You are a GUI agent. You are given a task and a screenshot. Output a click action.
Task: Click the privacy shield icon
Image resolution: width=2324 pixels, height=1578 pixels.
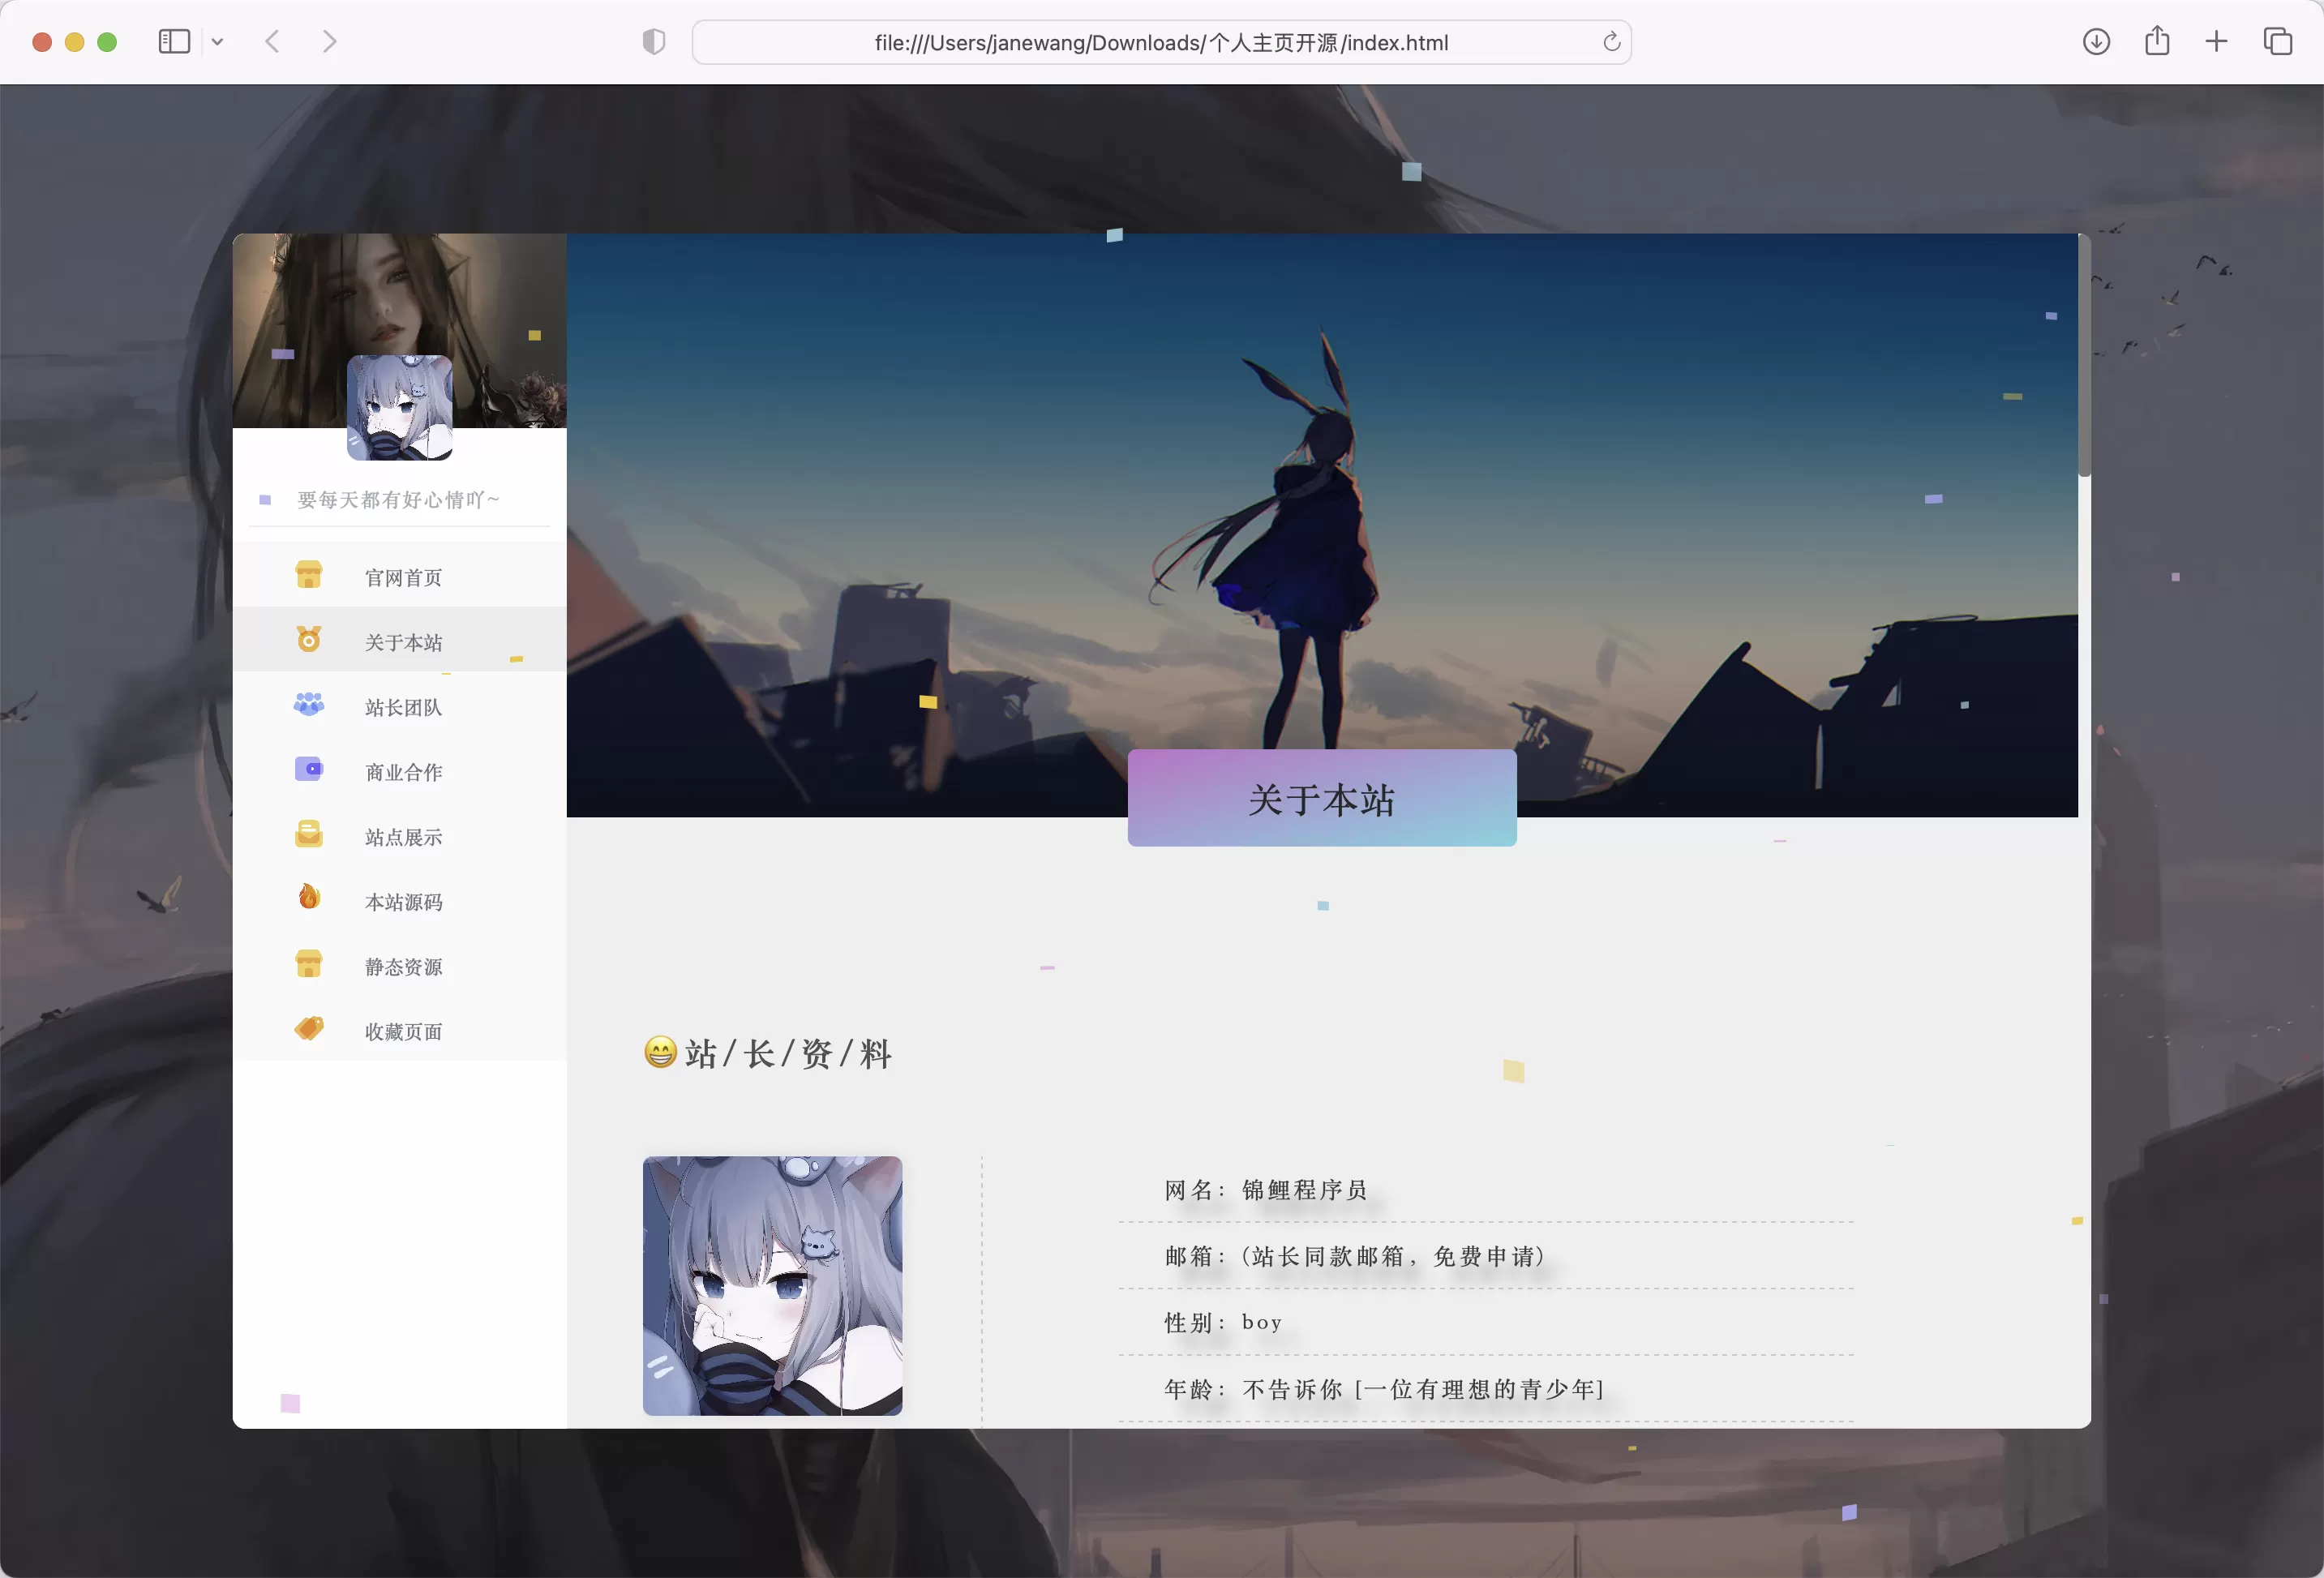[653, 42]
